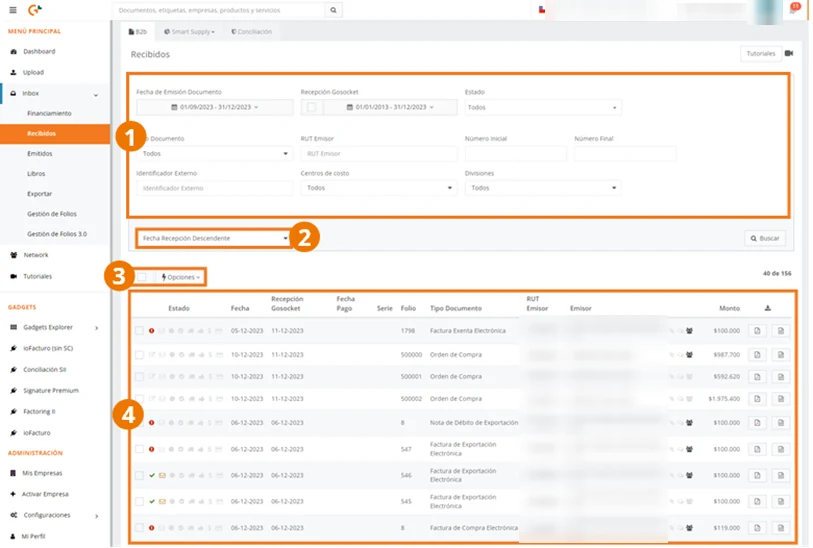The image size is (813, 548).
Task: Click the RUT Emisor input field
Action: click(x=379, y=154)
